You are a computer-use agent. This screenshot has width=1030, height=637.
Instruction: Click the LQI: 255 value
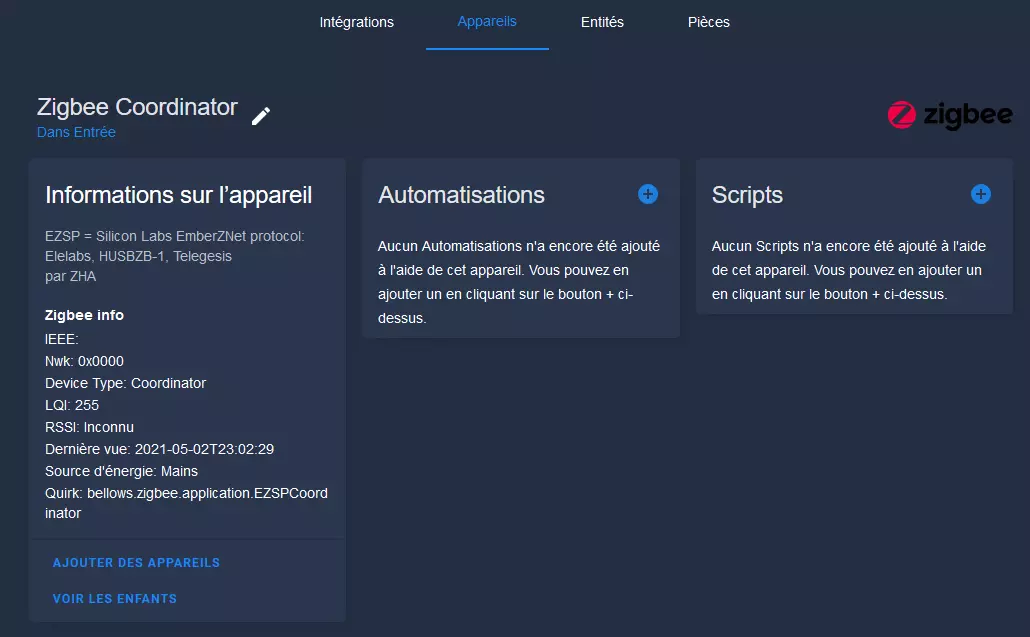[x=72, y=405]
